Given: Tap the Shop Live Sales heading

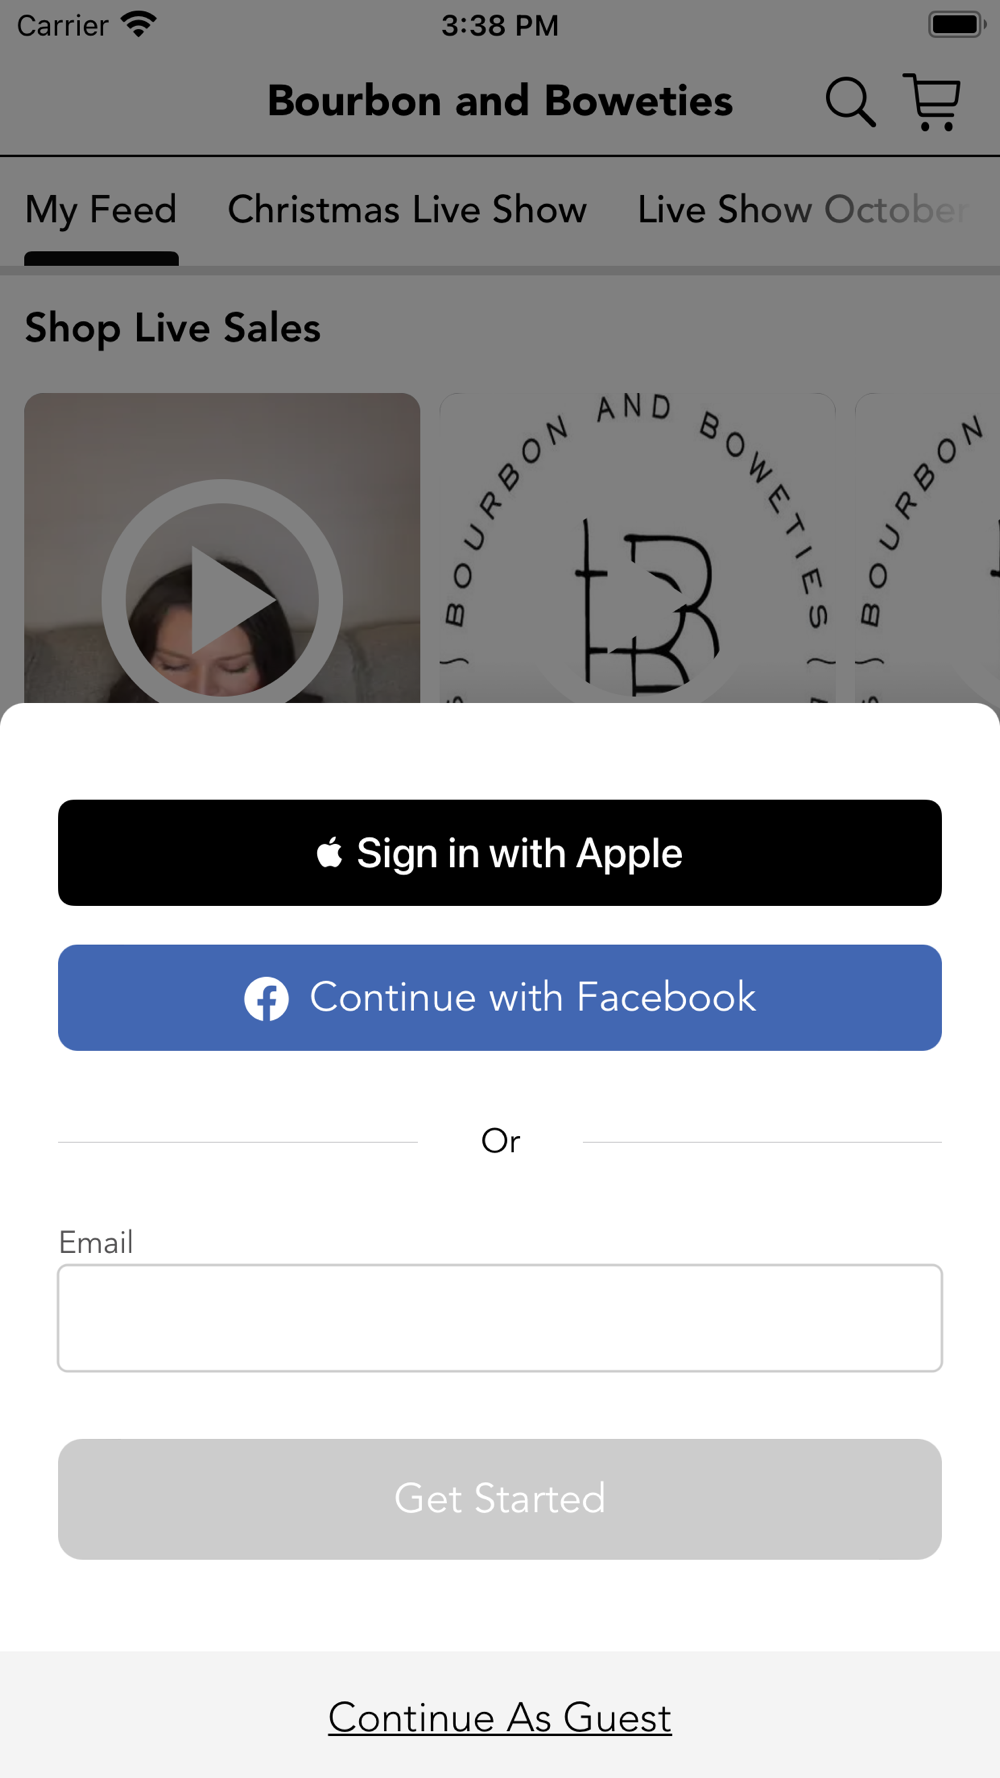Looking at the screenshot, I should (173, 328).
